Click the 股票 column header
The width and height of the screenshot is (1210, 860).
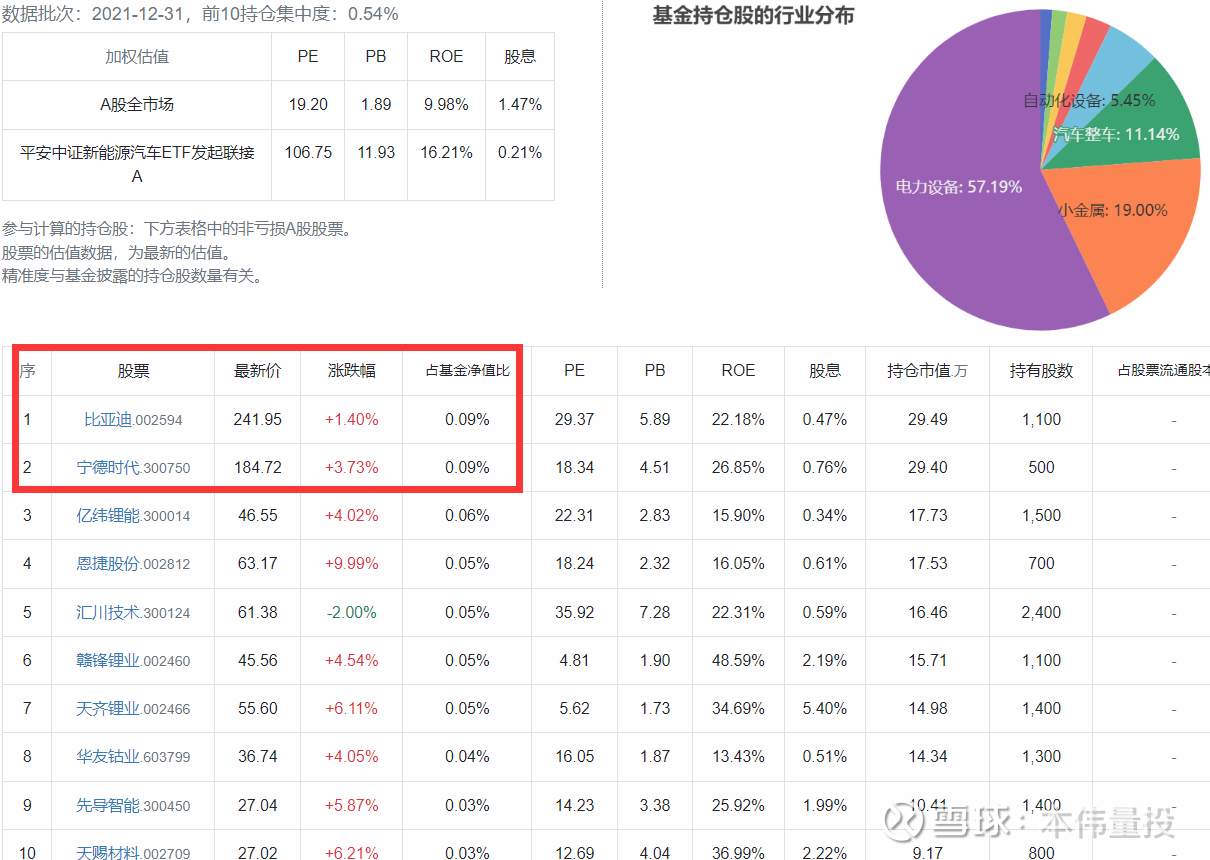point(133,371)
